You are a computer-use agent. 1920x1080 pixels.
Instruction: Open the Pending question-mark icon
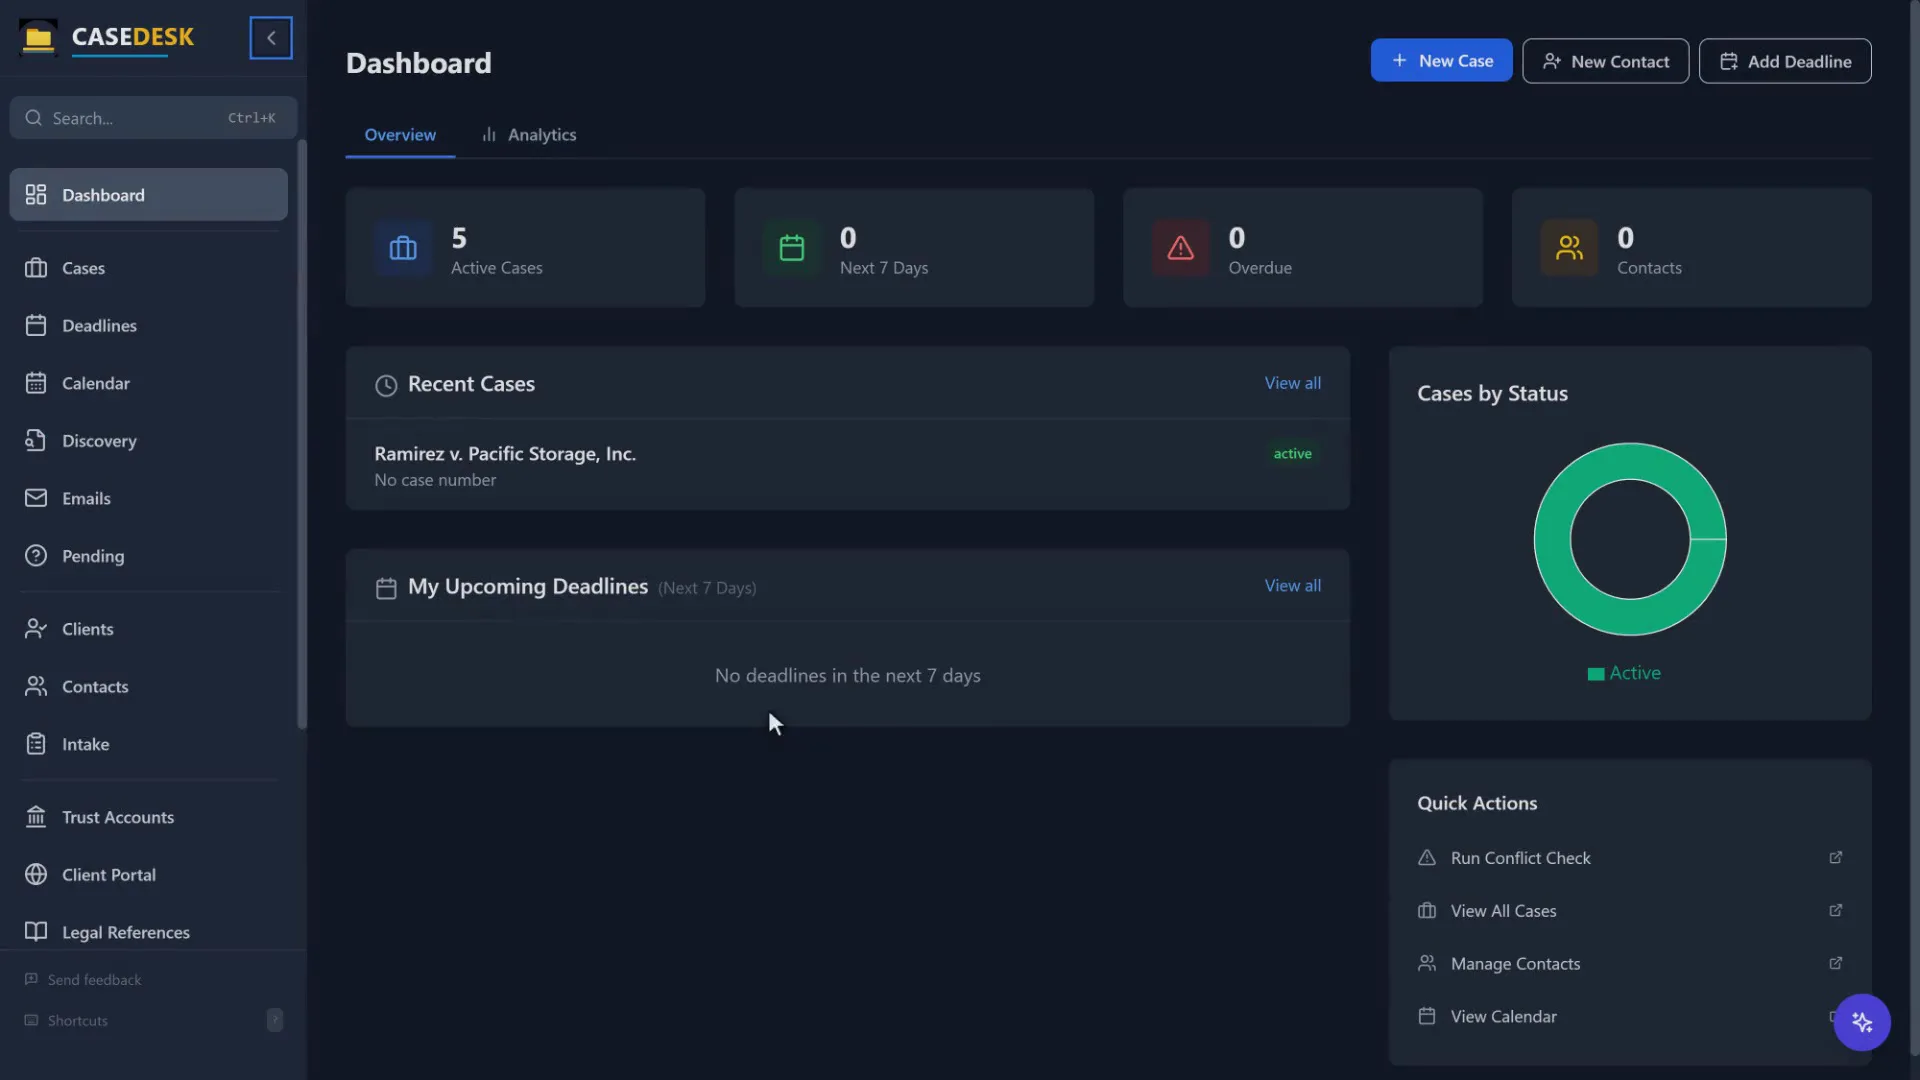pos(36,556)
